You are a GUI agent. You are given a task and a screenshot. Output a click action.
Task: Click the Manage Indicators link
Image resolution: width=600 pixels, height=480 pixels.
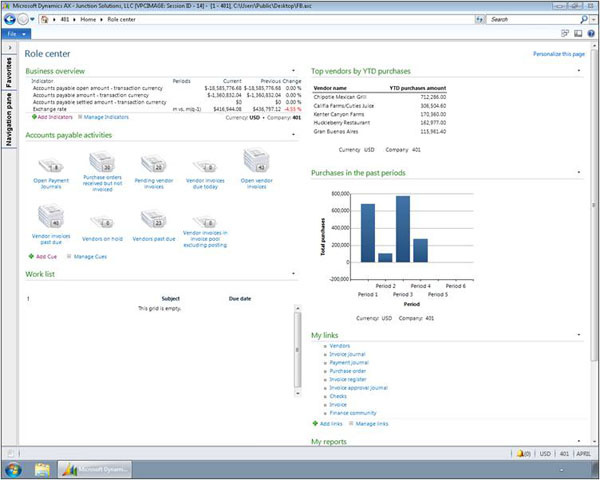(x=106, y=117)
